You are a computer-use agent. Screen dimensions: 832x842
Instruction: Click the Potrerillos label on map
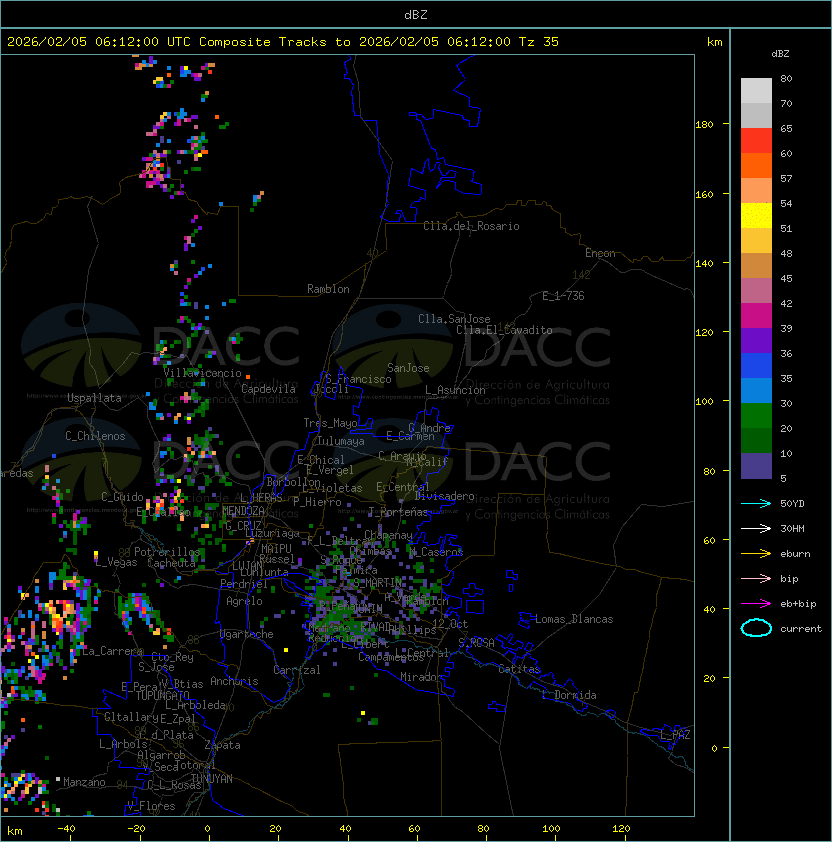coord(167,551)
